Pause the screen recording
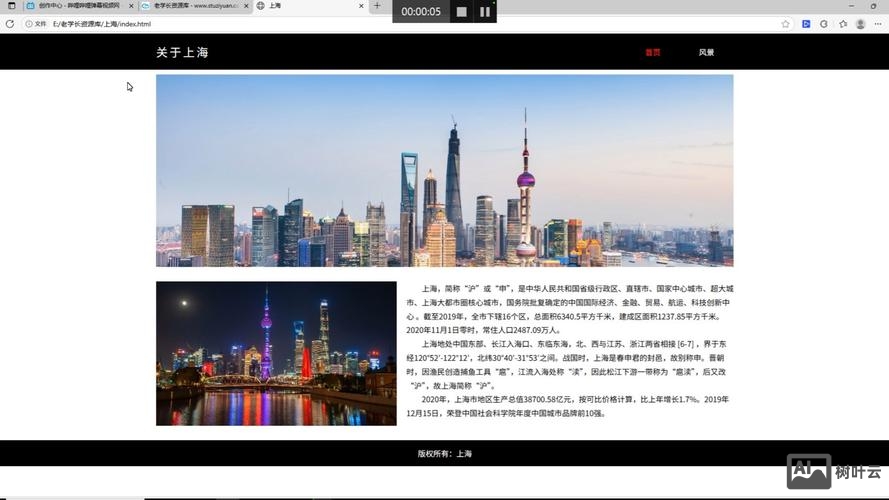Image resolution: width=889 pixels, height=500 pixels. 485,11
